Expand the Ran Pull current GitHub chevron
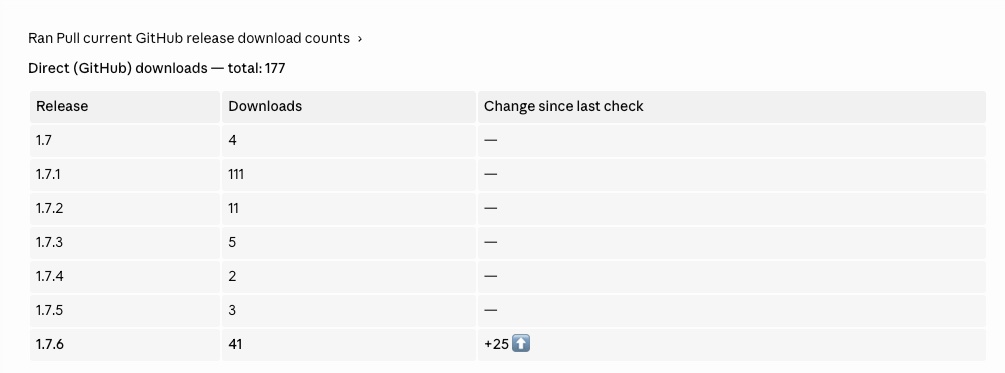Screen dimensions: 1005x373 click(360, 39)
